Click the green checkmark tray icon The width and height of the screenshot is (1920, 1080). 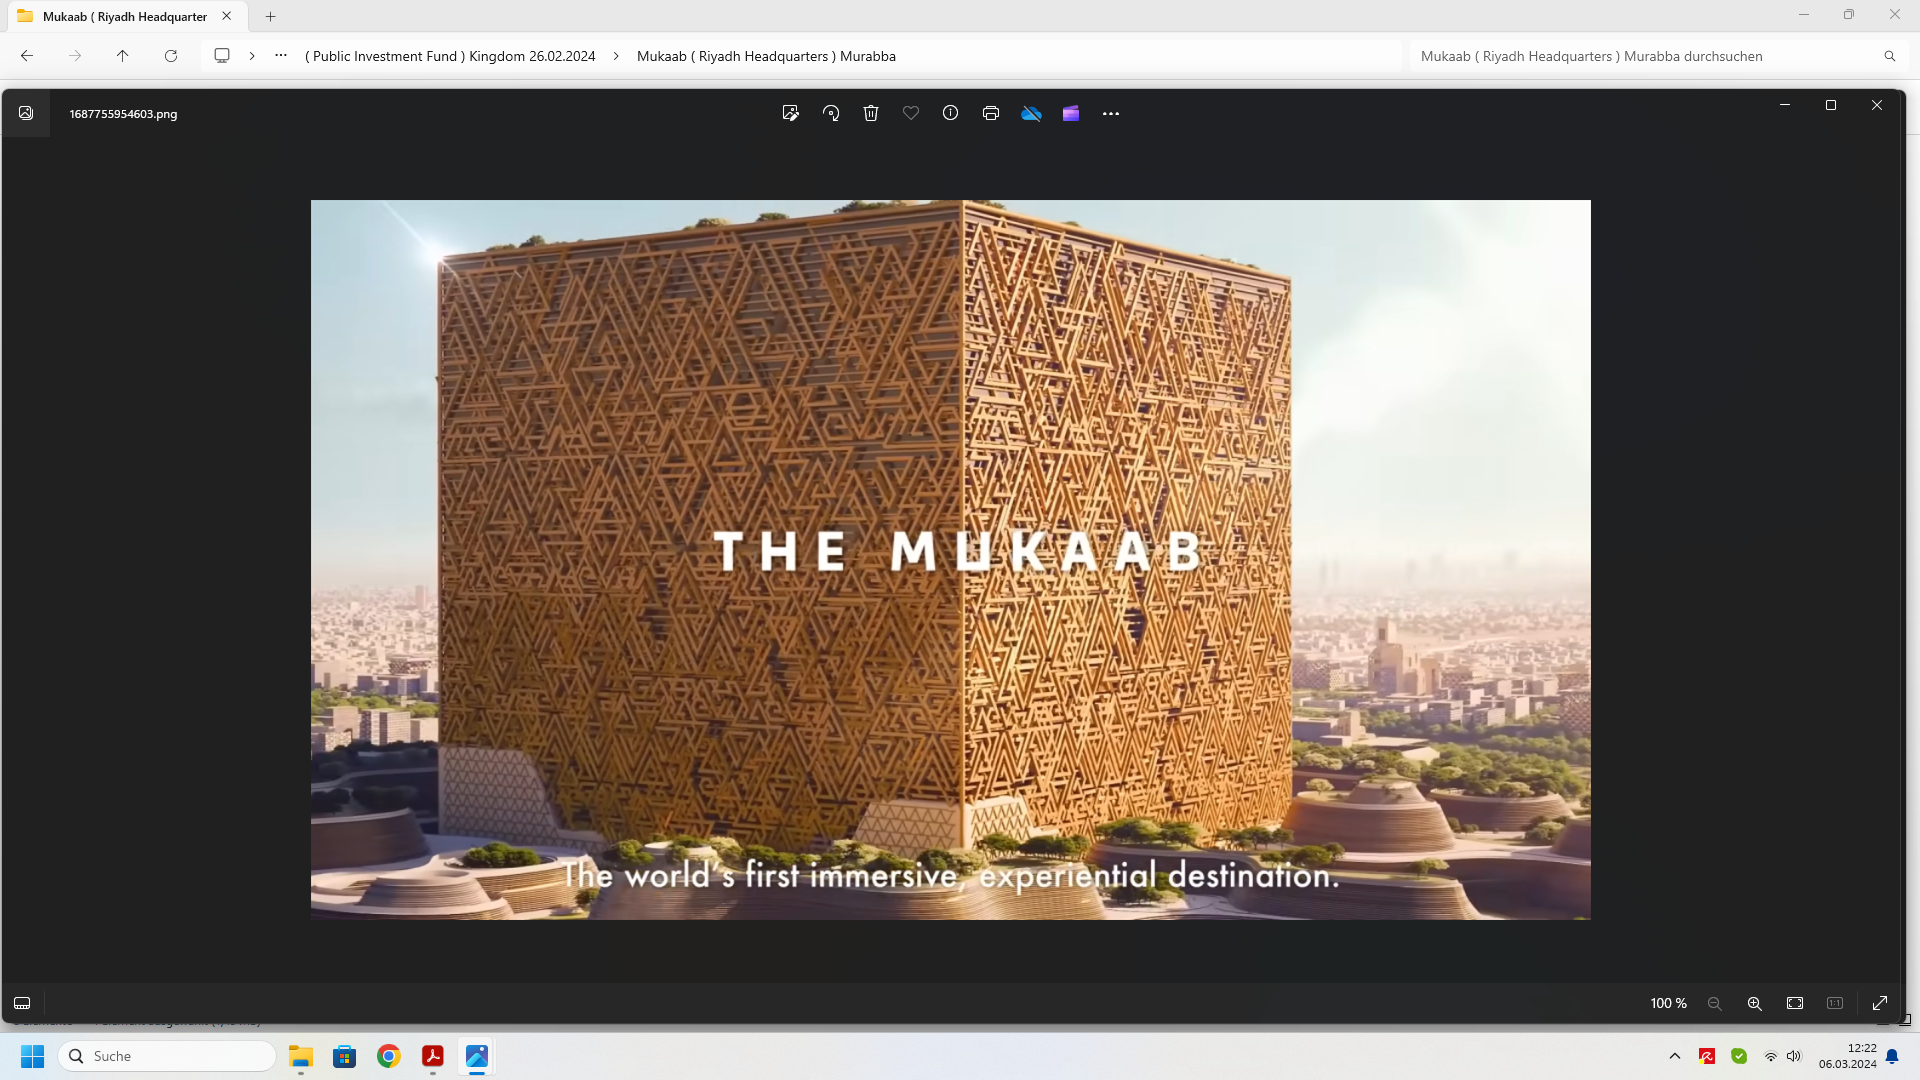[1739, 1056]
